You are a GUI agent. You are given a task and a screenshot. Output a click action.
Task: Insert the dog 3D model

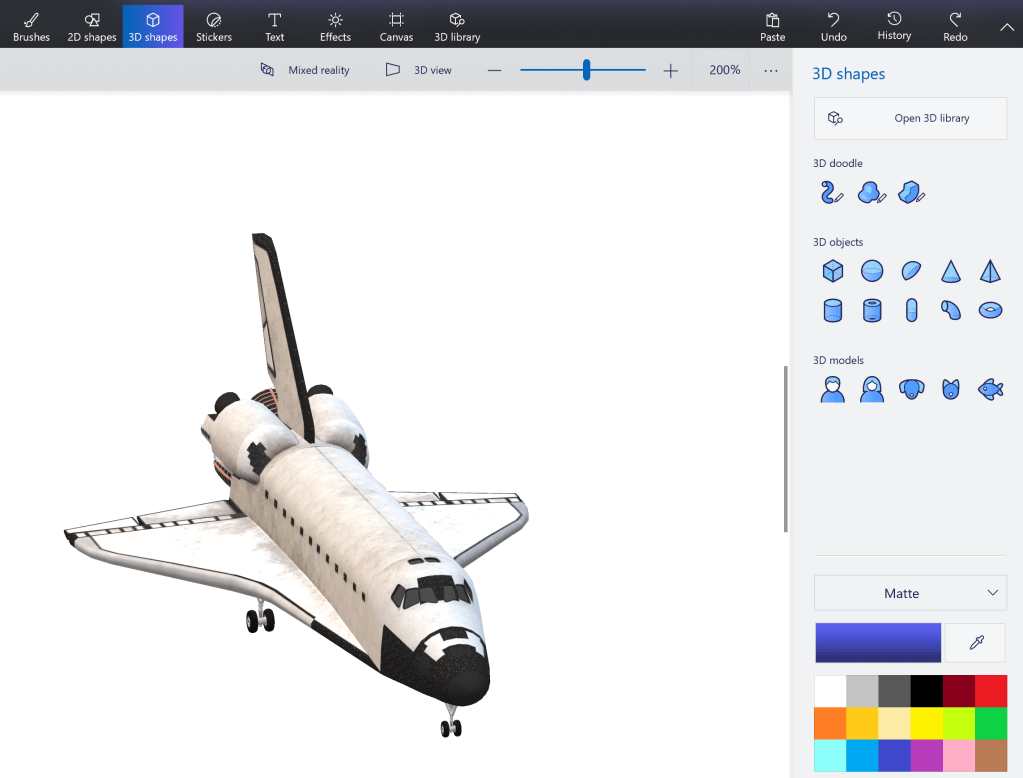[x=911, y=389]
